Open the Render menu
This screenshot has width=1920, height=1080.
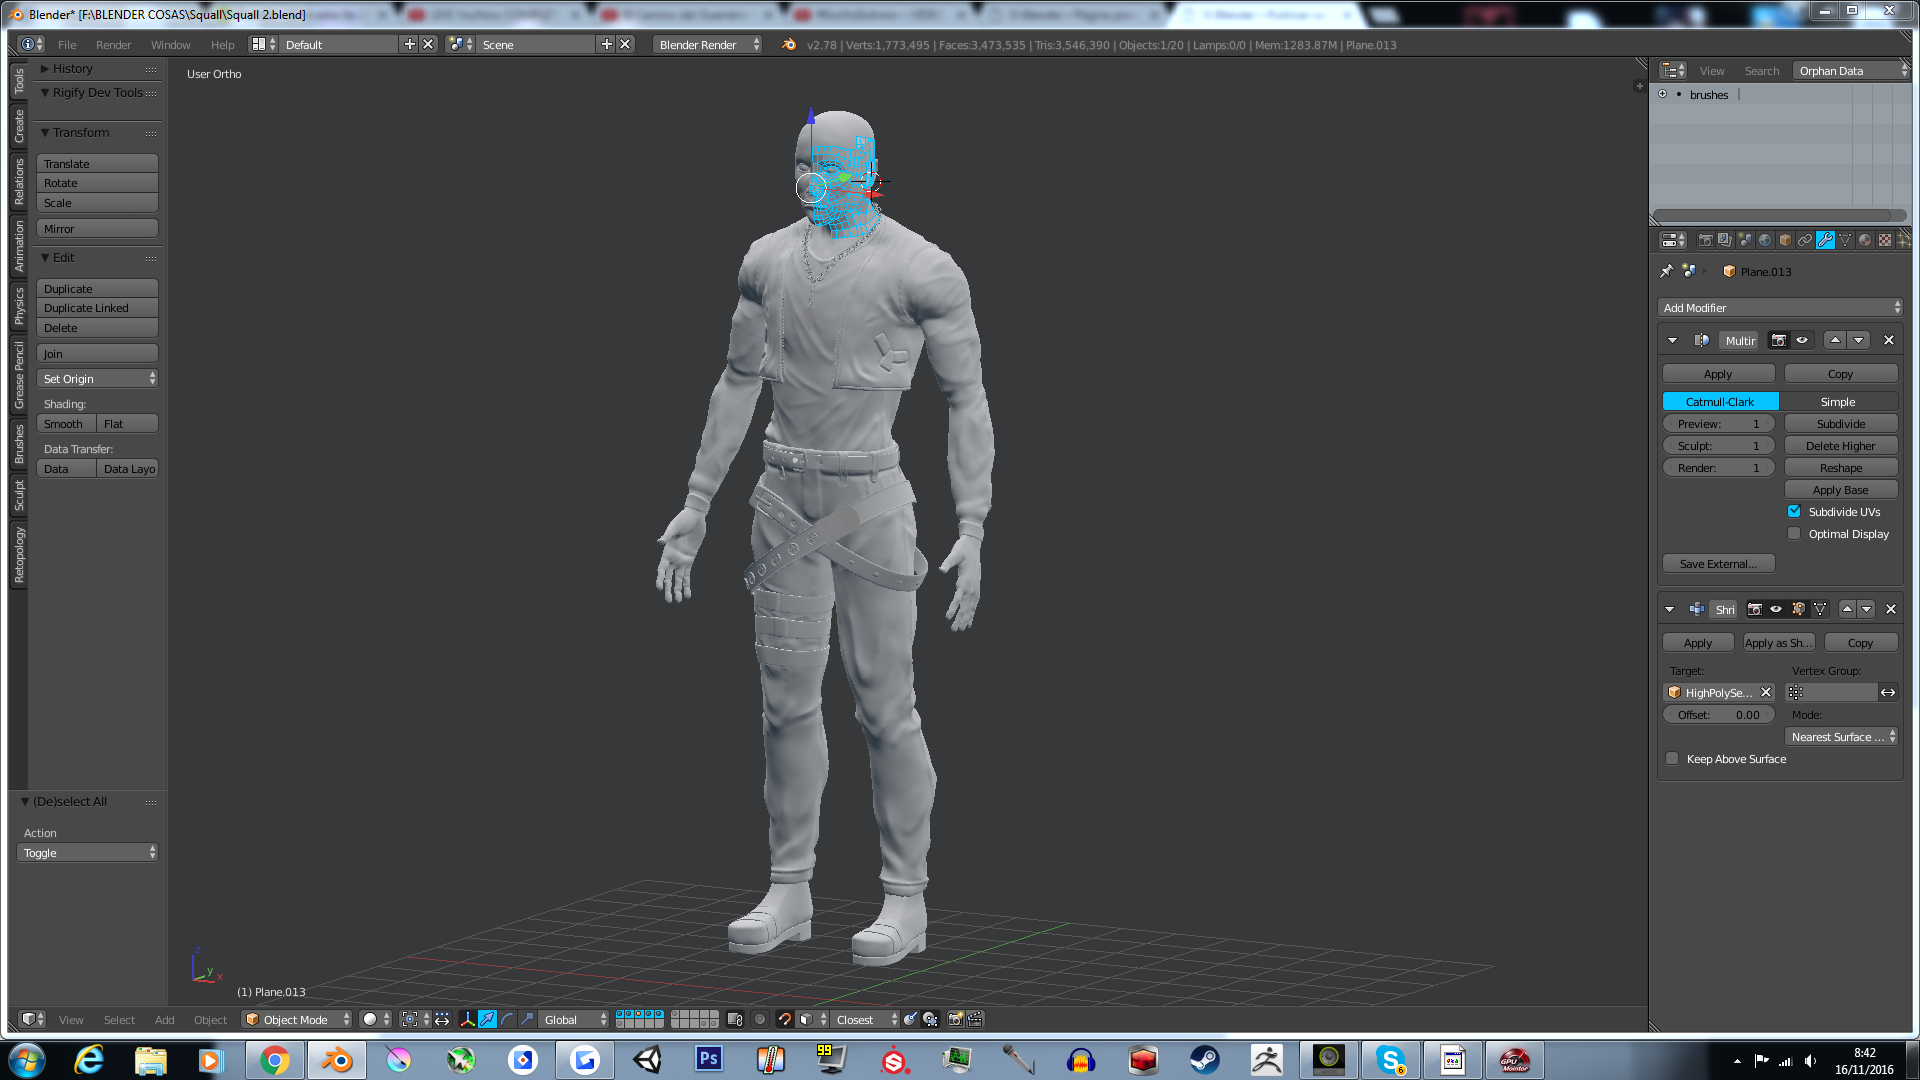coord(113,44)
